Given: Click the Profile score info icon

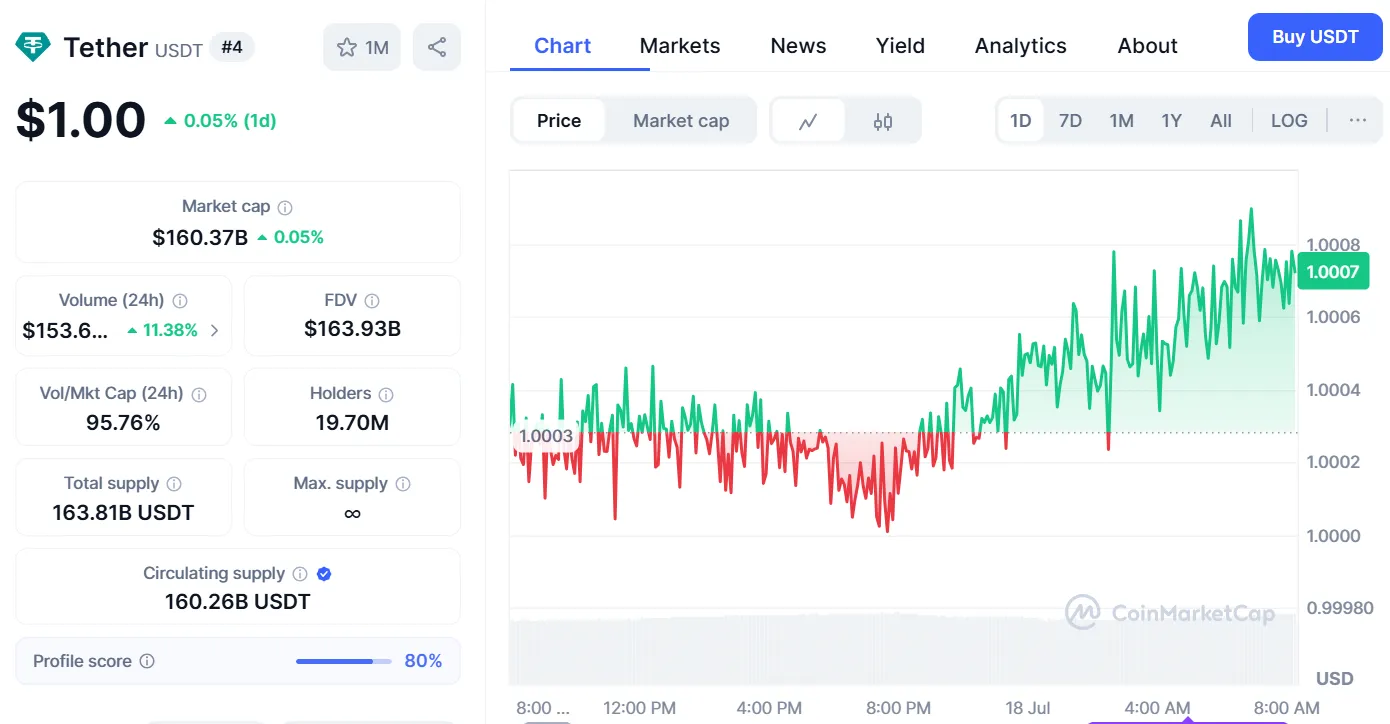Looking at the screenshot, I should pos(147,661).
